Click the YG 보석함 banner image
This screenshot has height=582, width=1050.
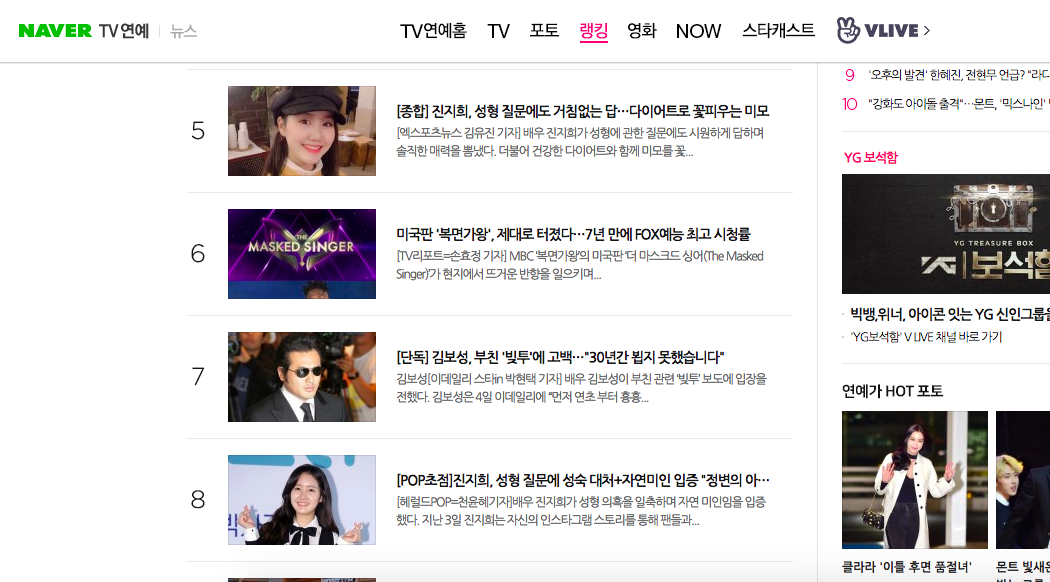946,234
